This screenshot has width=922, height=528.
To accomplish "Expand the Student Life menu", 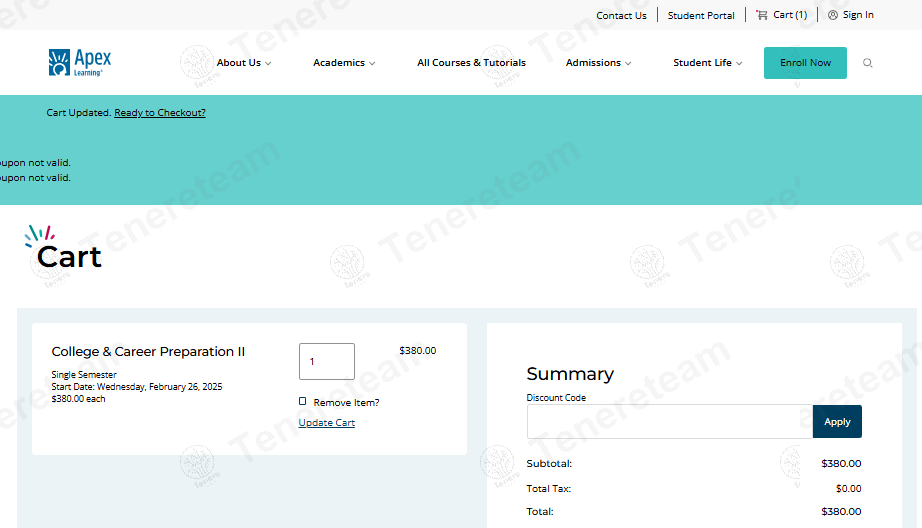I will (707, 63).
